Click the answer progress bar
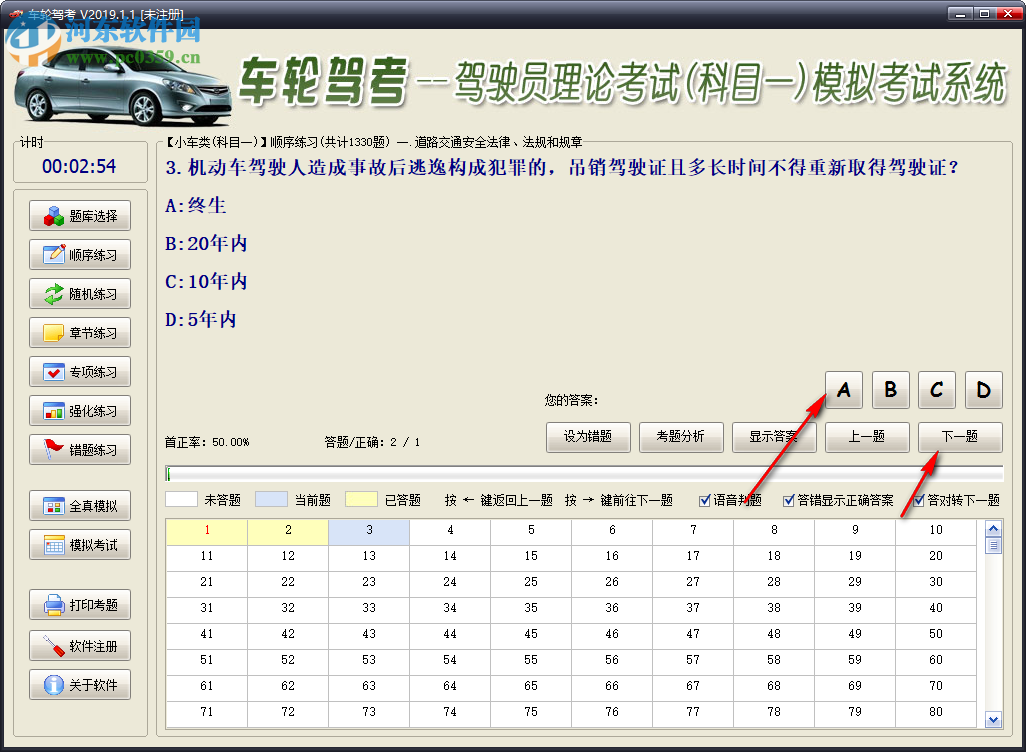1026x752 pixels. tap(584, 471)
